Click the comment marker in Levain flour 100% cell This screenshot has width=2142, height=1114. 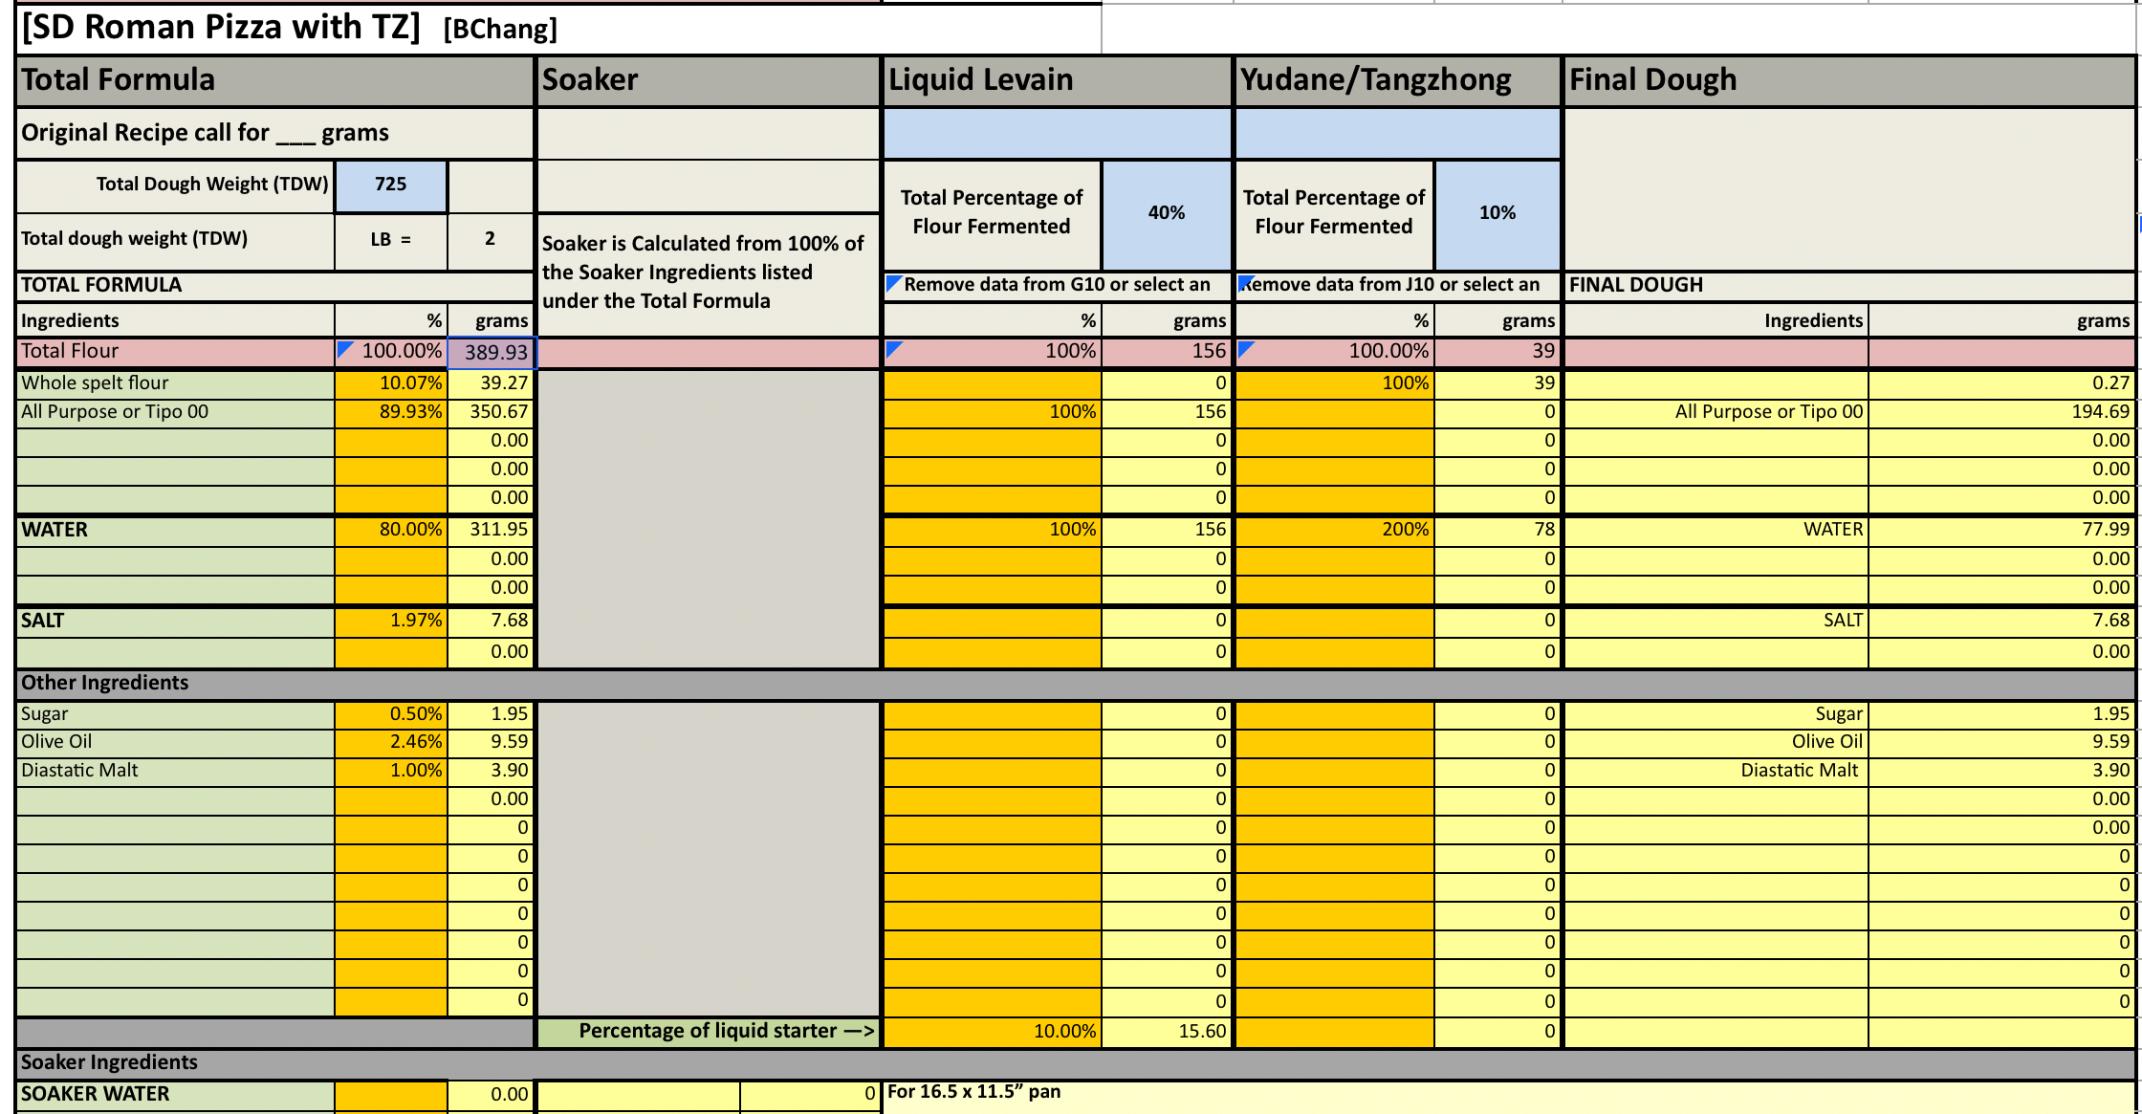coord(893,348)
